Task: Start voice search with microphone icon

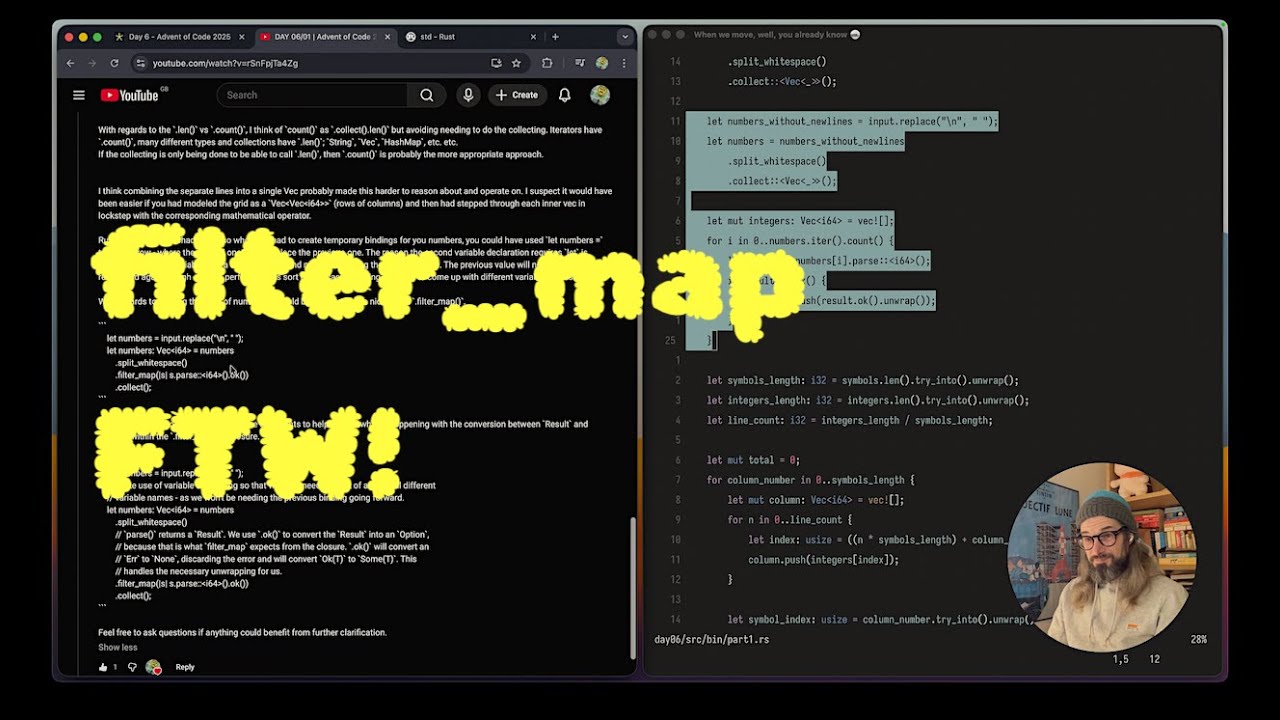Action: point(467,95)
